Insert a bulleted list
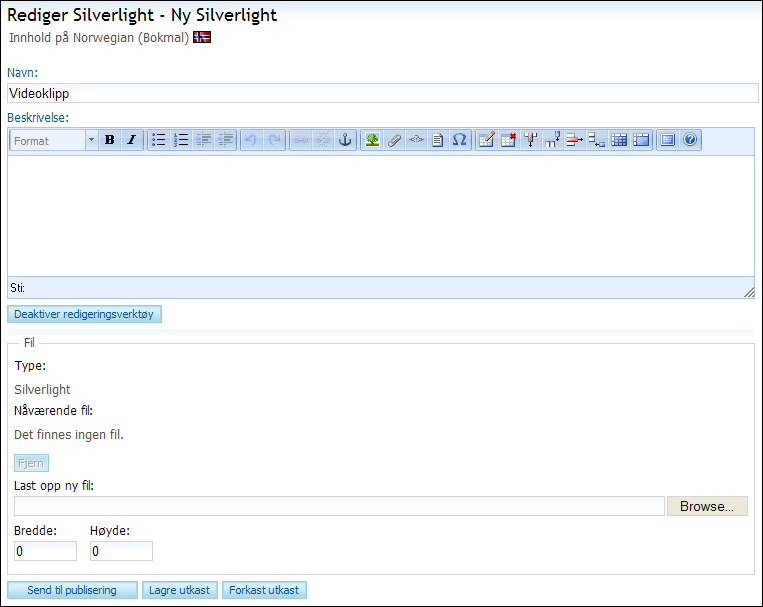The width and height of the screenshot is (763, 607). [159, 140]
